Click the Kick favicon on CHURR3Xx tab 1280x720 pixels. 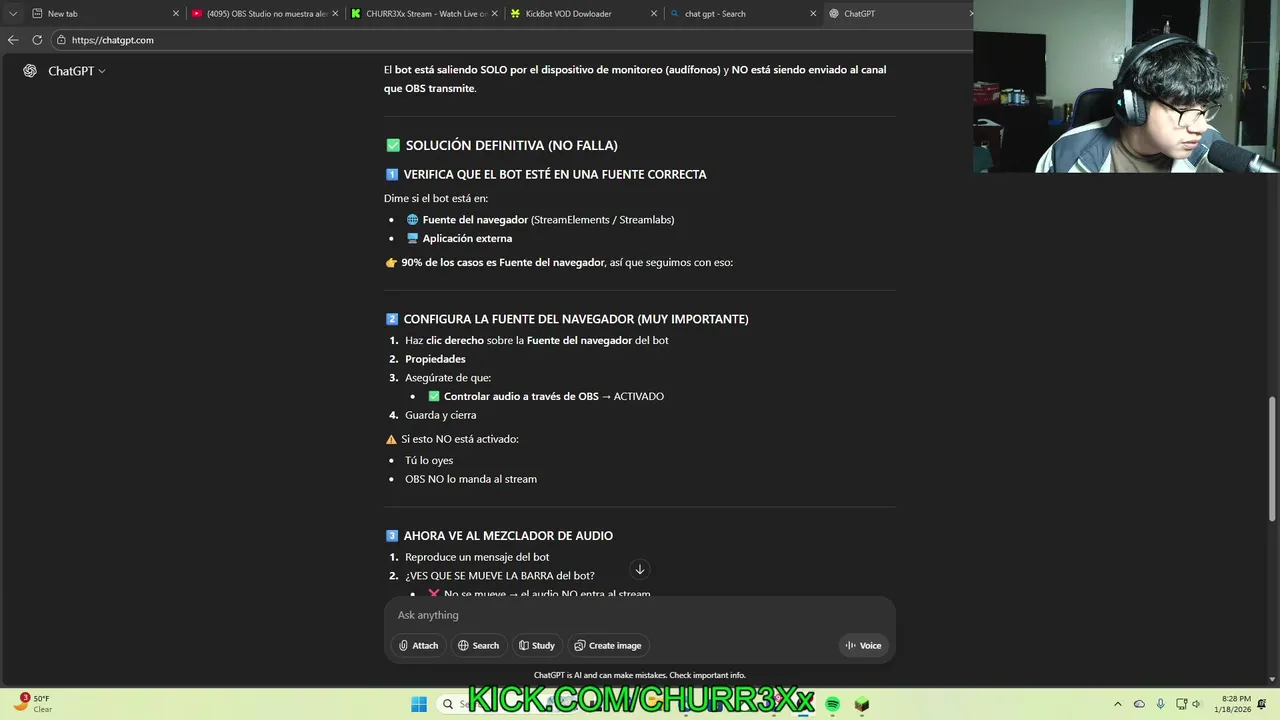[356, 14]
